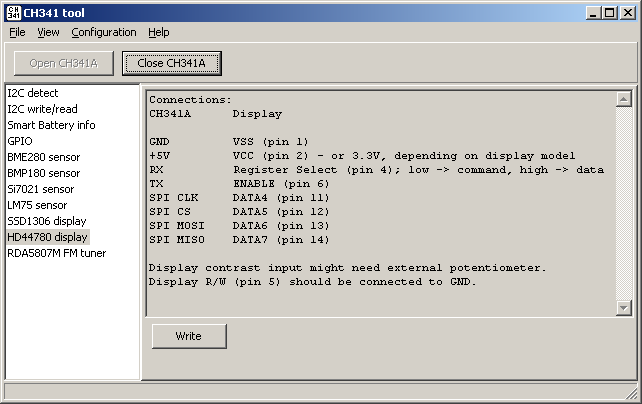Click the Write button
The image size is (642, 404).
[189, 336]
